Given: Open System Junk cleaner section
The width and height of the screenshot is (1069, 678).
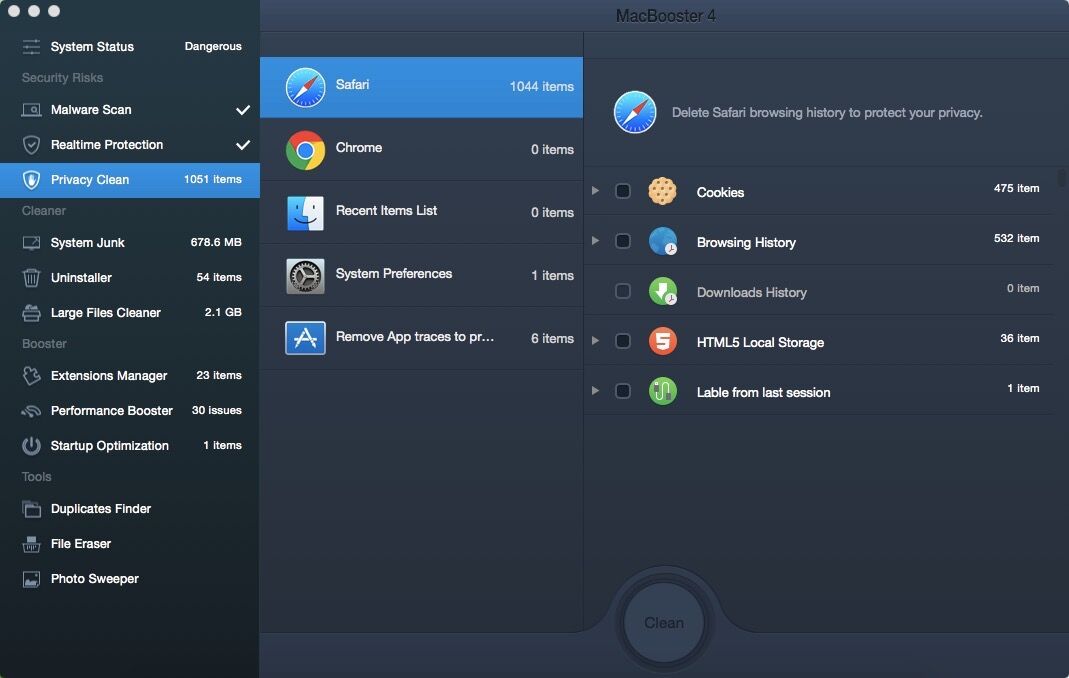Looking at the screenshot, I should tap(130, 243).
